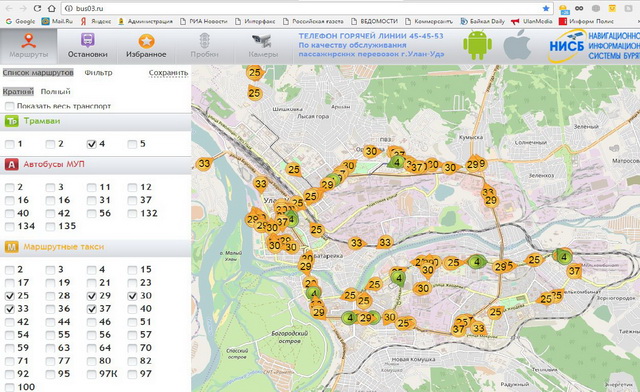Uncheck tram route 4 checkbox
Screen dimensions: 640x392
(x=91, y=144)
